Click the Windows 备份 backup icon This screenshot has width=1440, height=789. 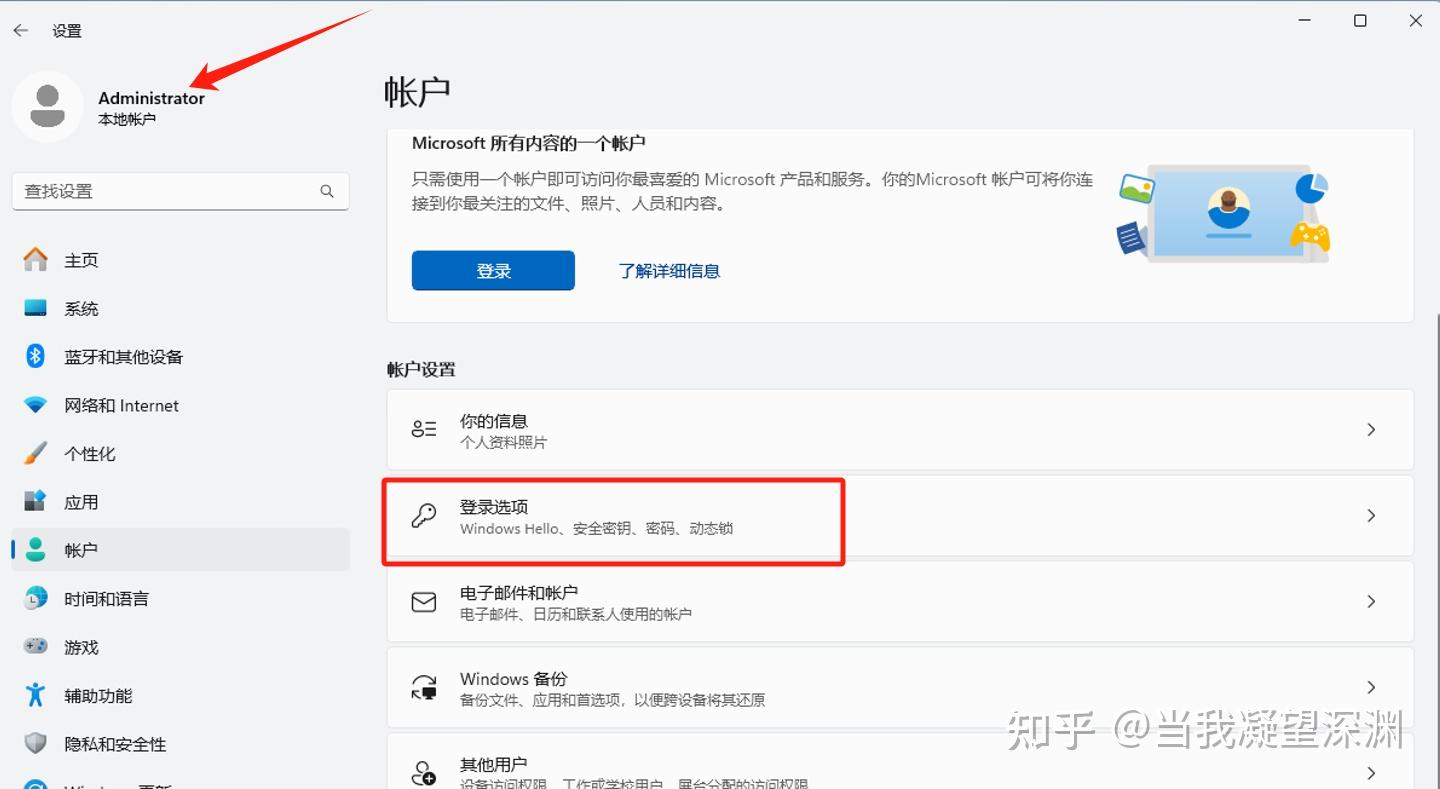[x=423, y=687]
